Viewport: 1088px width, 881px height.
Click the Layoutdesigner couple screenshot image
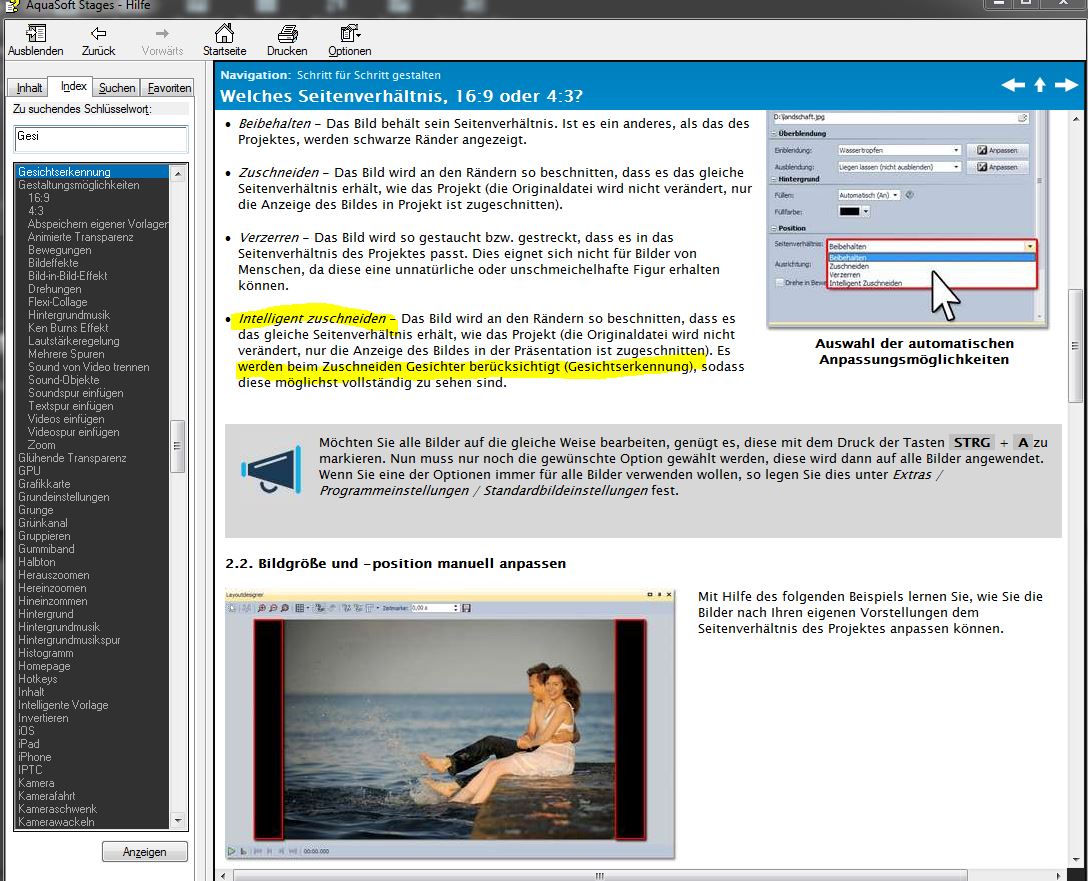(x=449, y=723)
